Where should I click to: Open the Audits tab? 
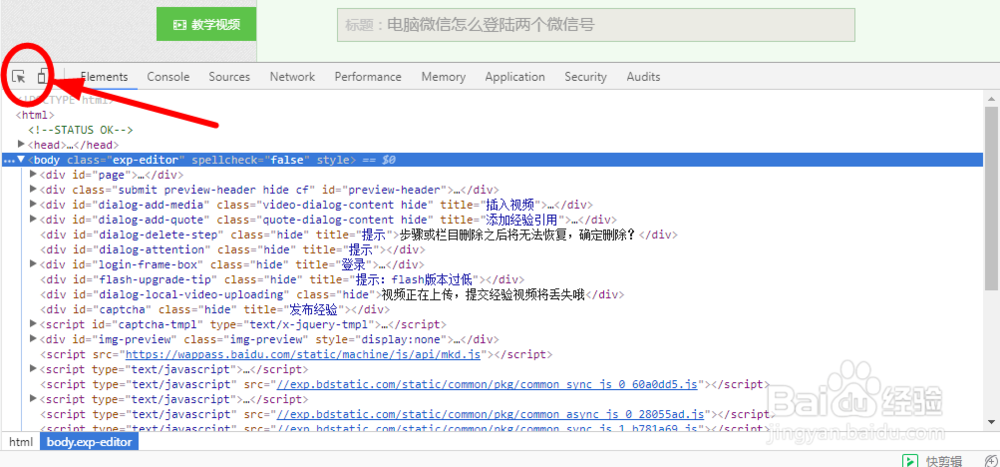pos(643,77)
